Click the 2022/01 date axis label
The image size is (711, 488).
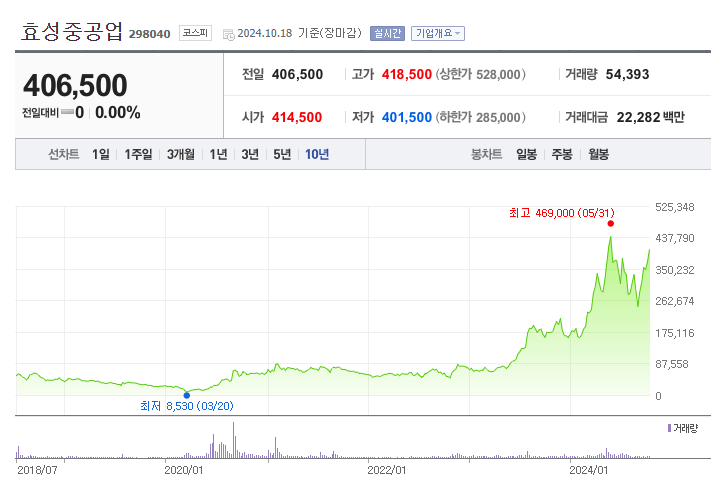(x=386, y=470)
